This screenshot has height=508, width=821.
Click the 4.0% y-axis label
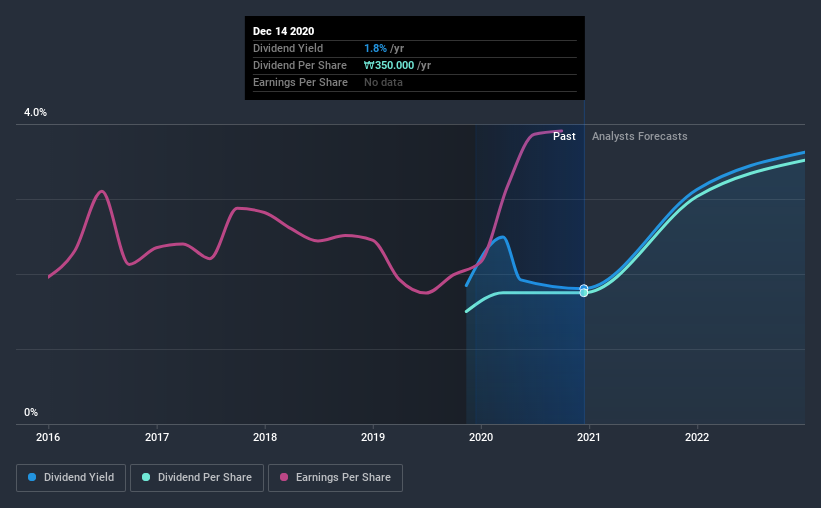click(35, 112)
